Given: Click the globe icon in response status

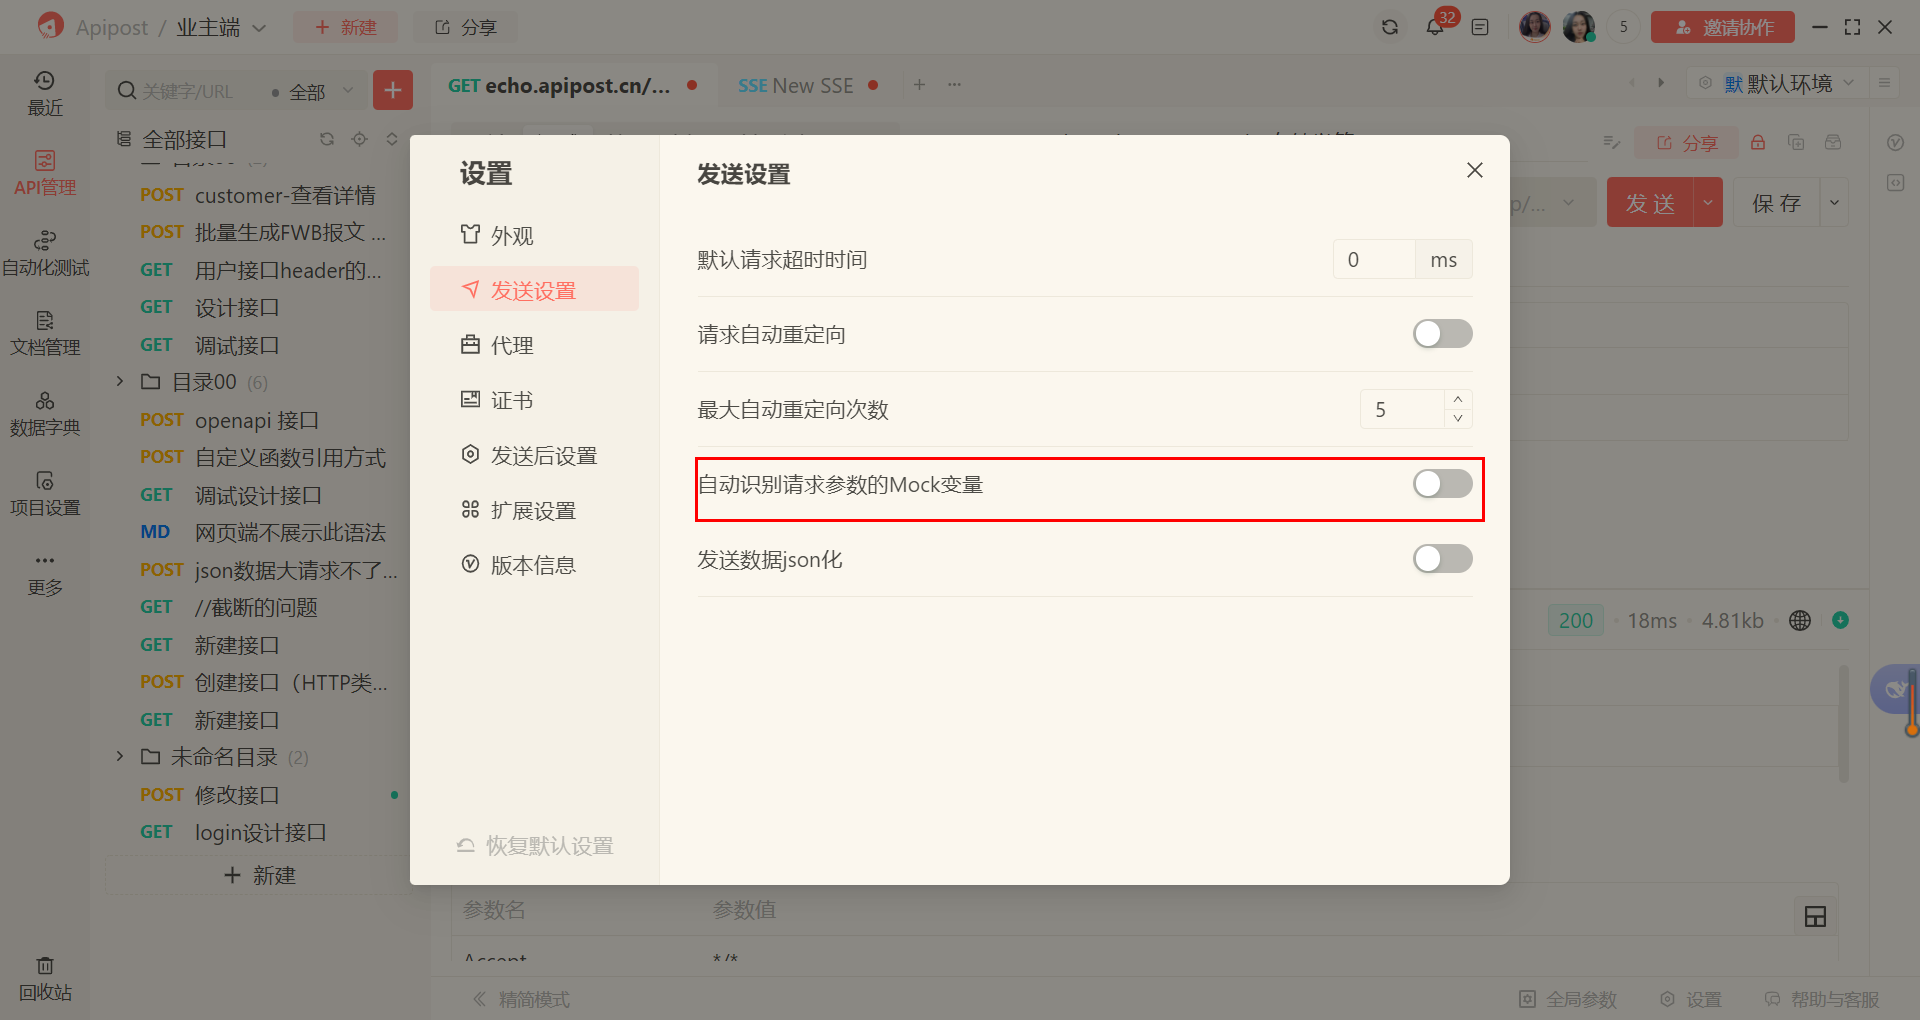Looking at the screenshot, I should pyautogui.click(x=1800, y=620).
